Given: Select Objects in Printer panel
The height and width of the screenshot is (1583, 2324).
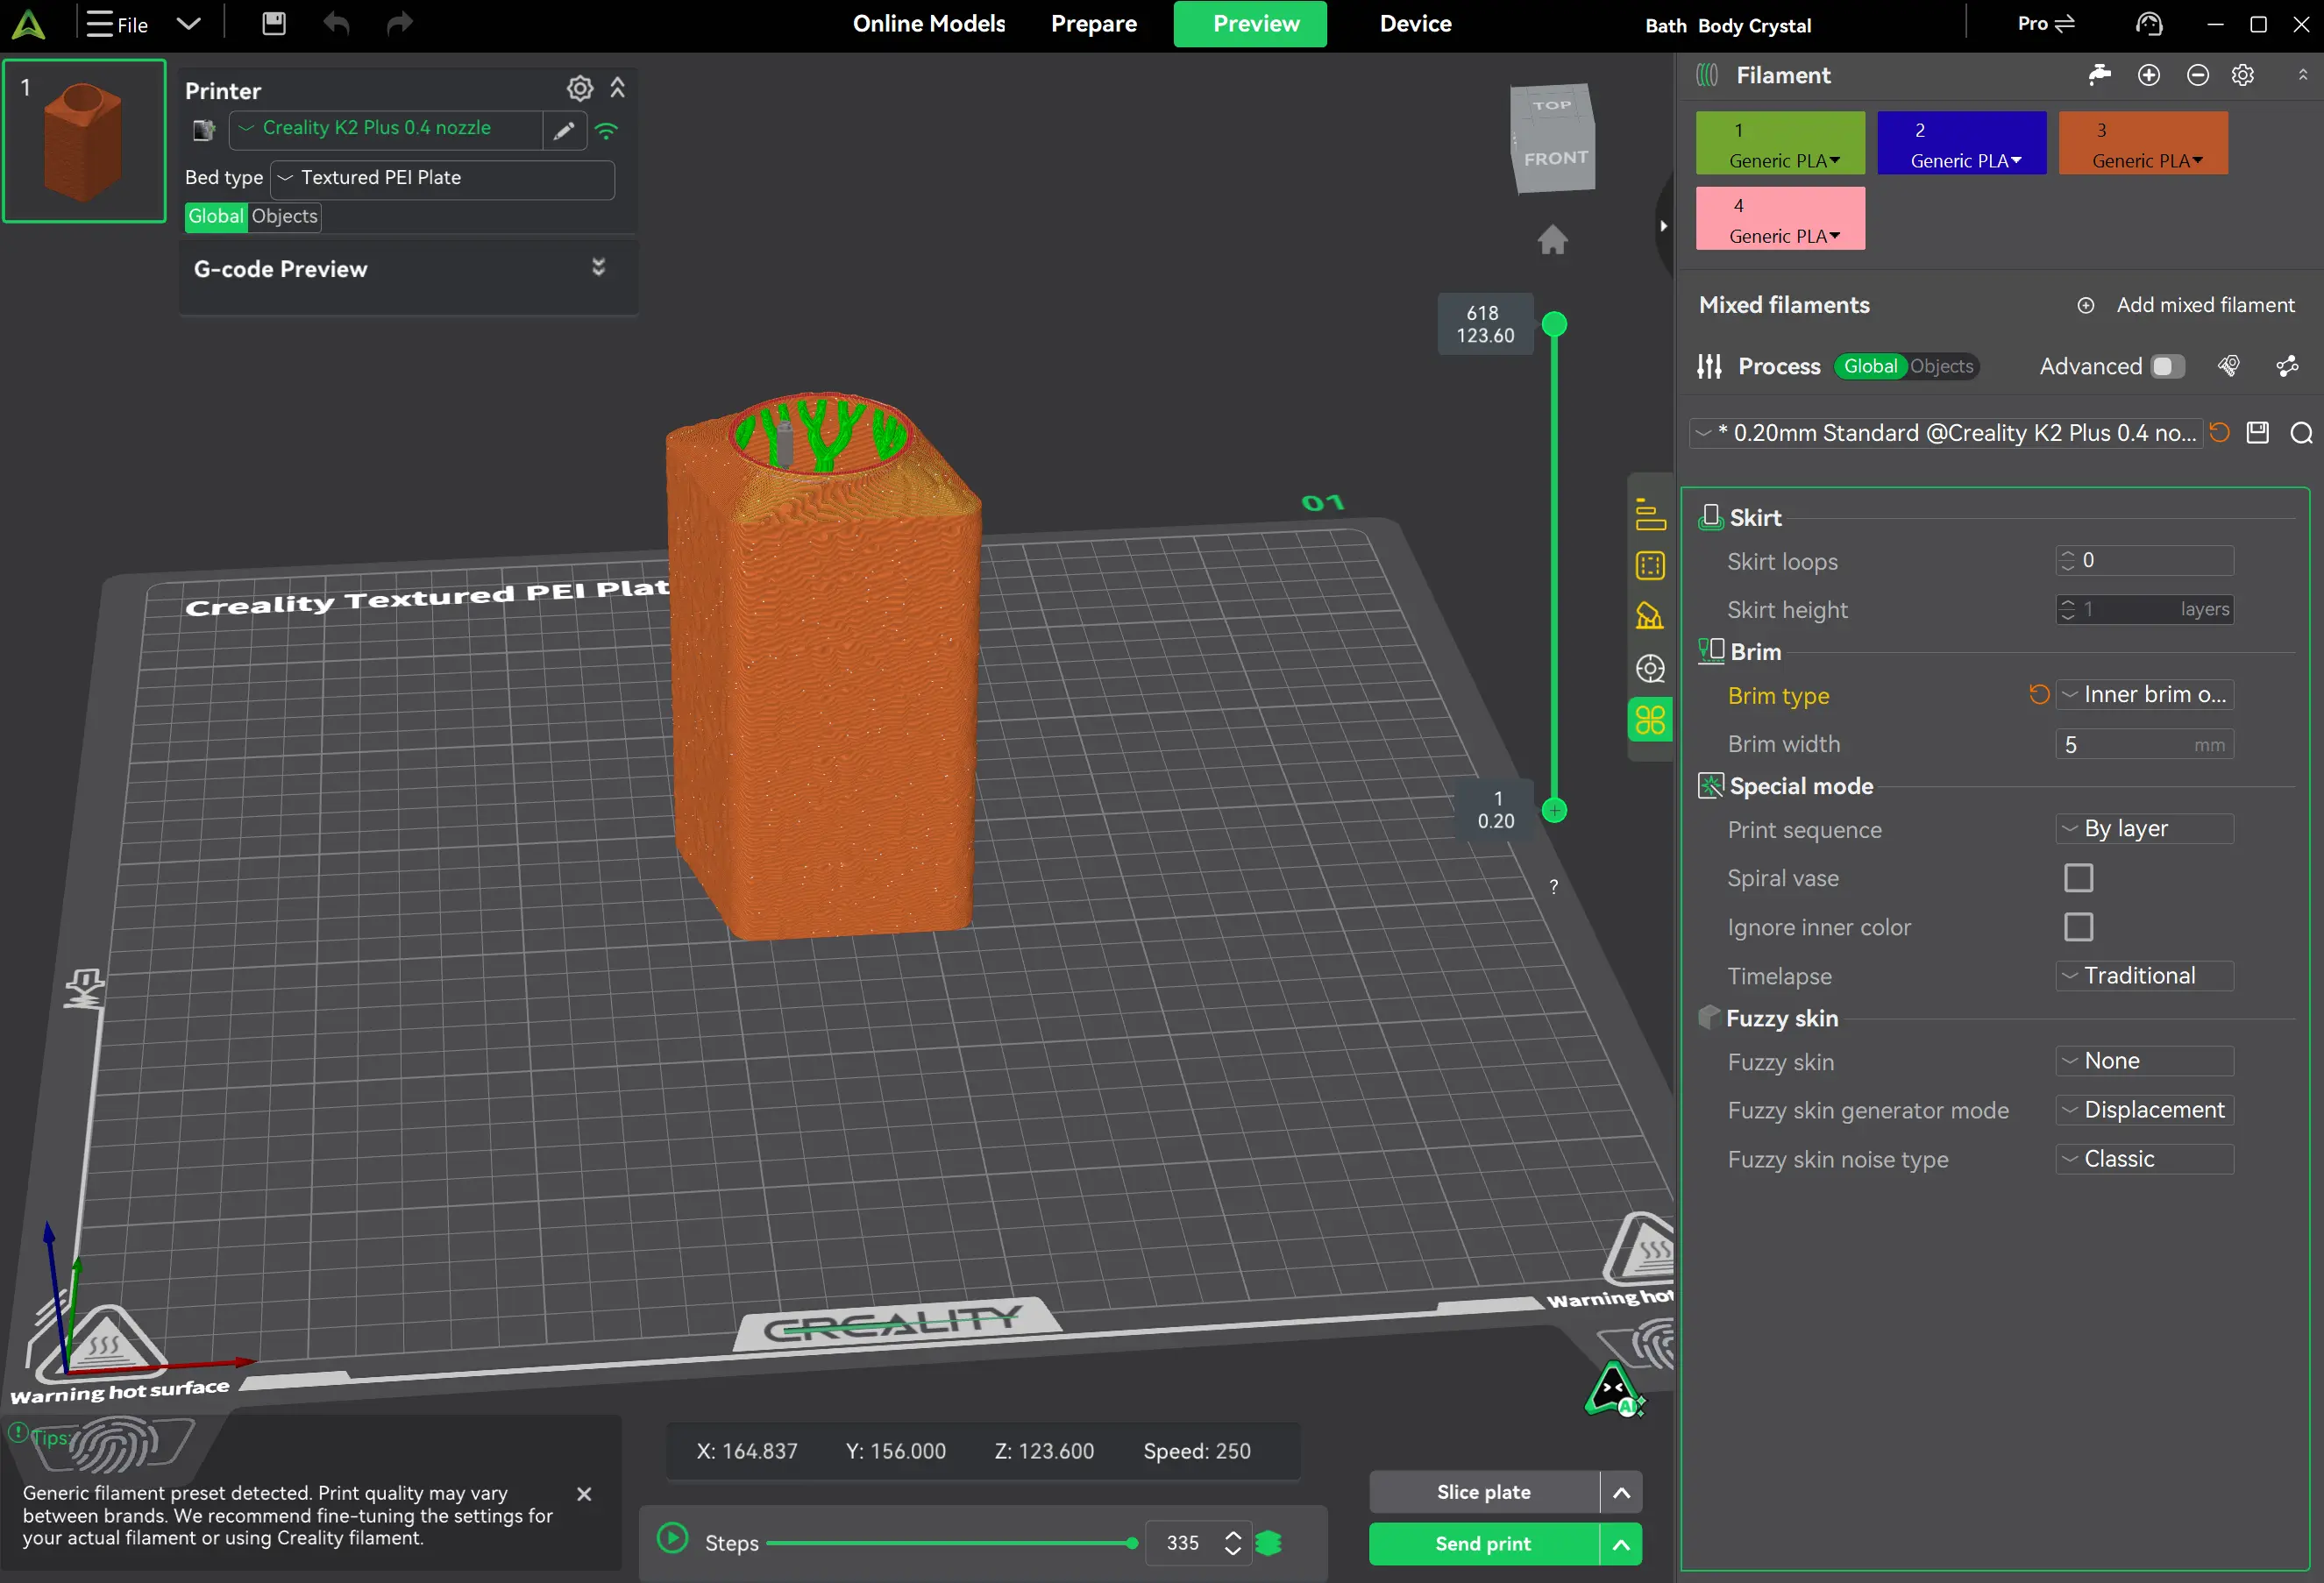Looking at the screenshot, I should [x=284, y=216].
